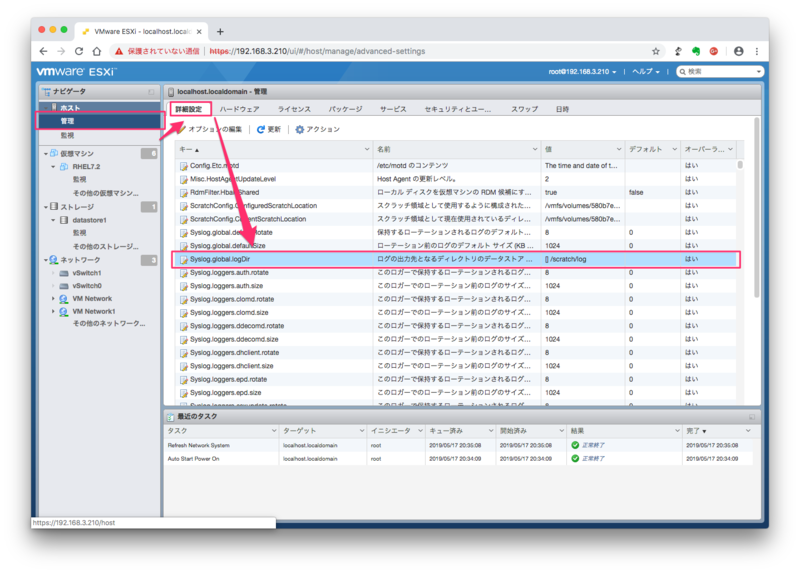Click the settings table vertical scrollbar
The image size is (800, 573).
[740, 165]
